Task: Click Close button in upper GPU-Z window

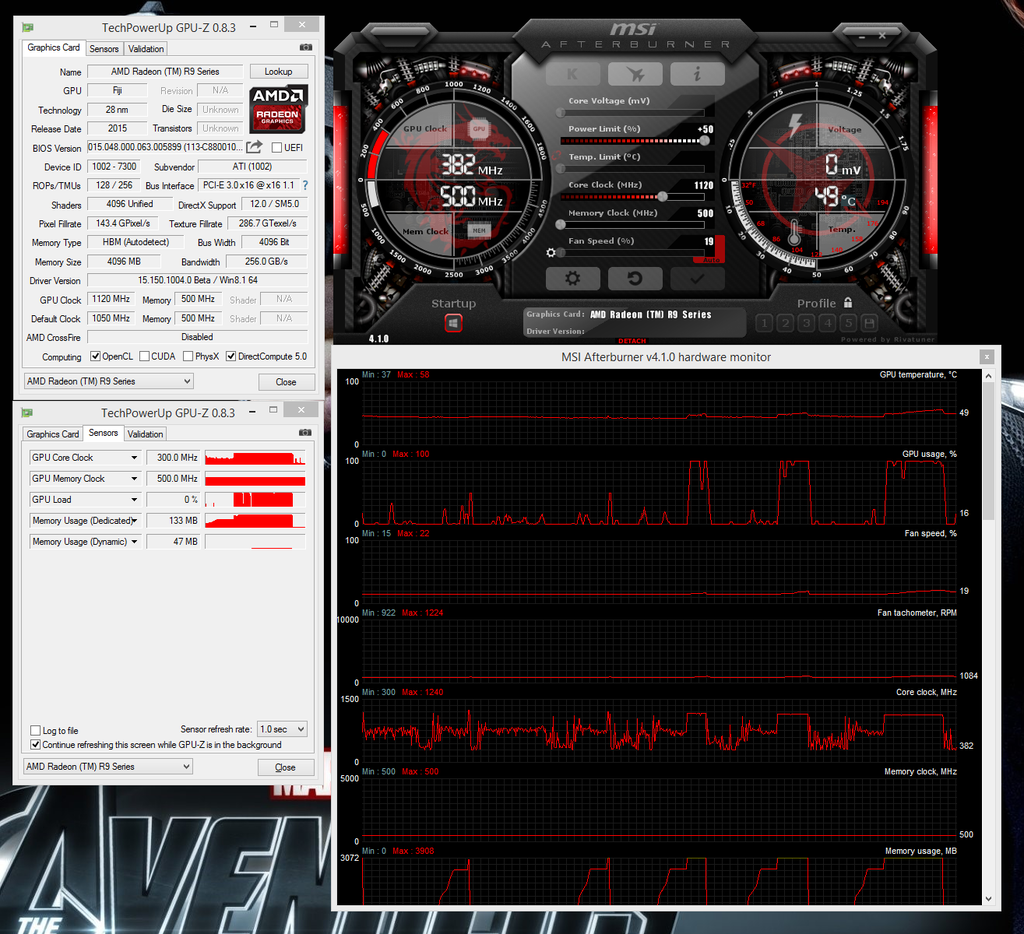Action: pyautogui.click(x=286, y=381)
